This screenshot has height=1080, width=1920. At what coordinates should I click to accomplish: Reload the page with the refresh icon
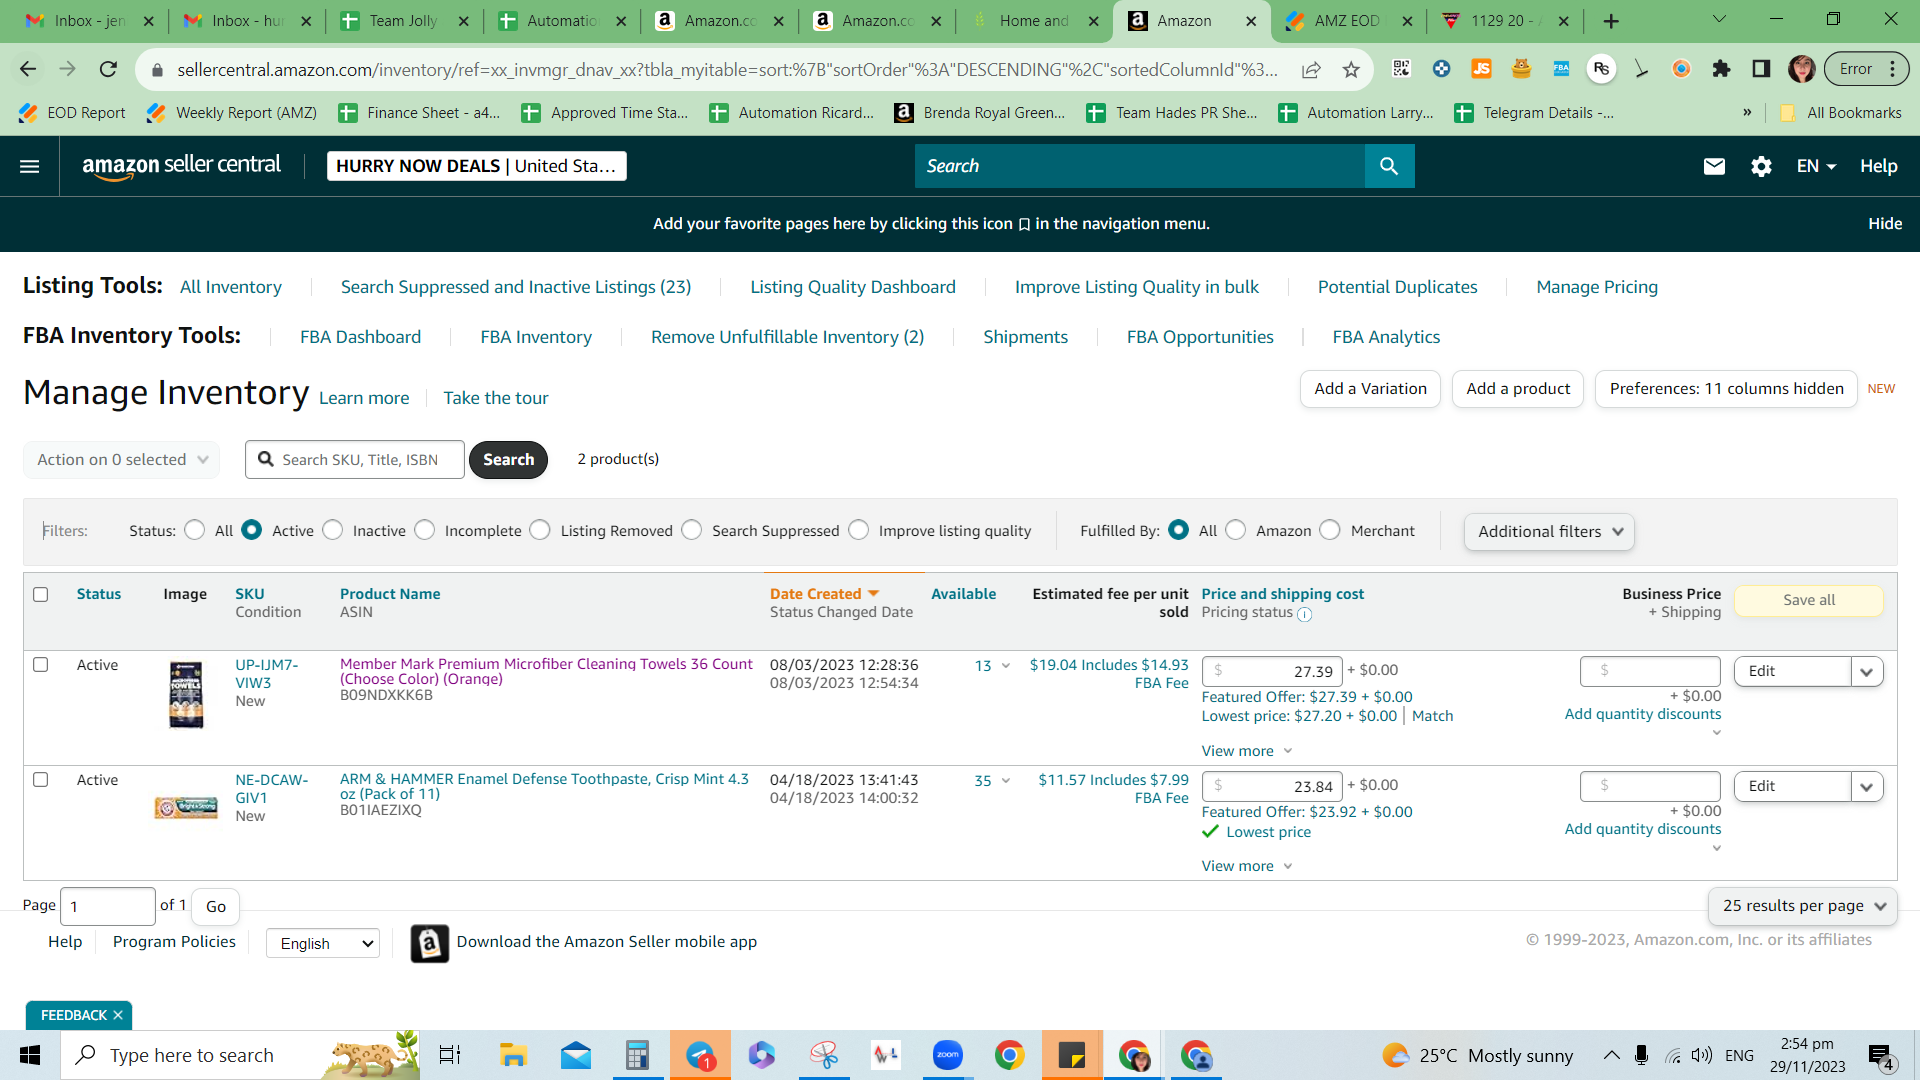(108, 69)
